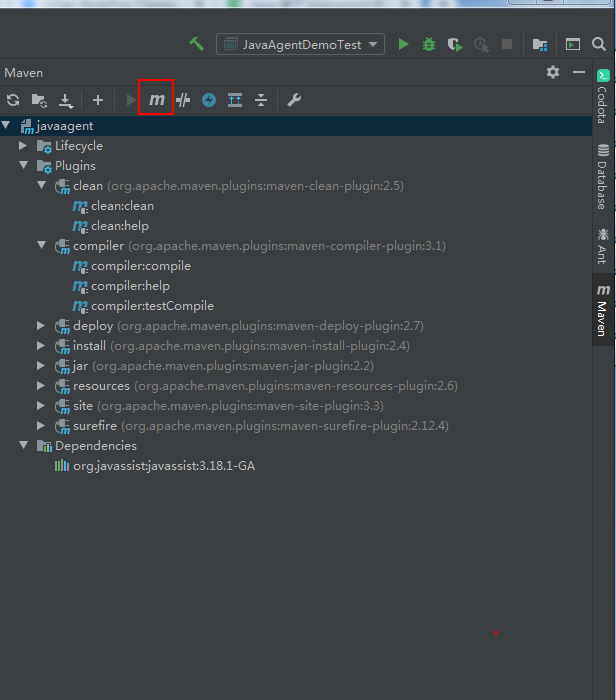
Task: Open Maven panel gear options
Action: [553, 72]
